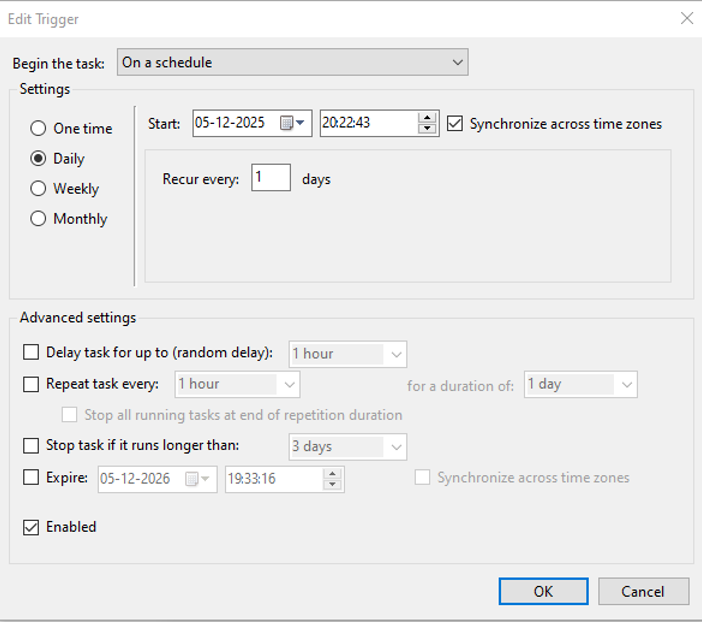Uncheck the Enabled checkbox
The width and height of the screenshot is (702, 622).
coord(31,527)
